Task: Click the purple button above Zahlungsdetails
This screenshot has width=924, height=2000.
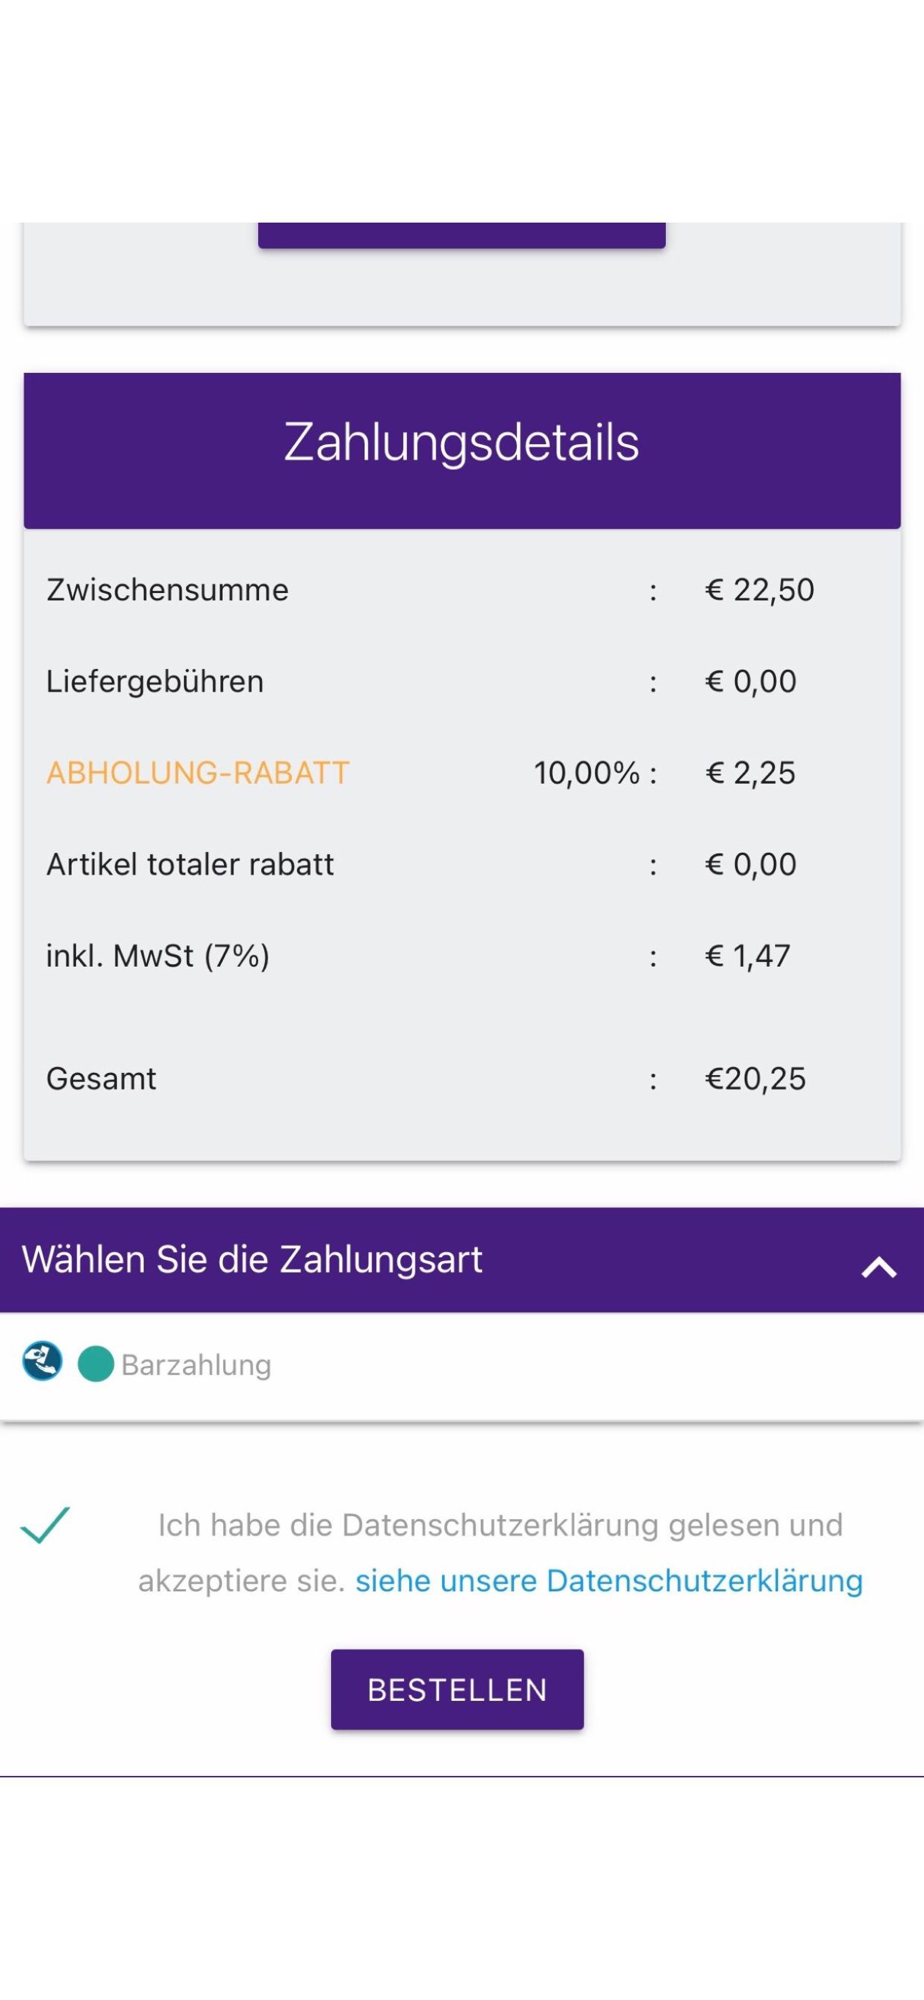Action: pyautogui.click(x=462, y=235)
